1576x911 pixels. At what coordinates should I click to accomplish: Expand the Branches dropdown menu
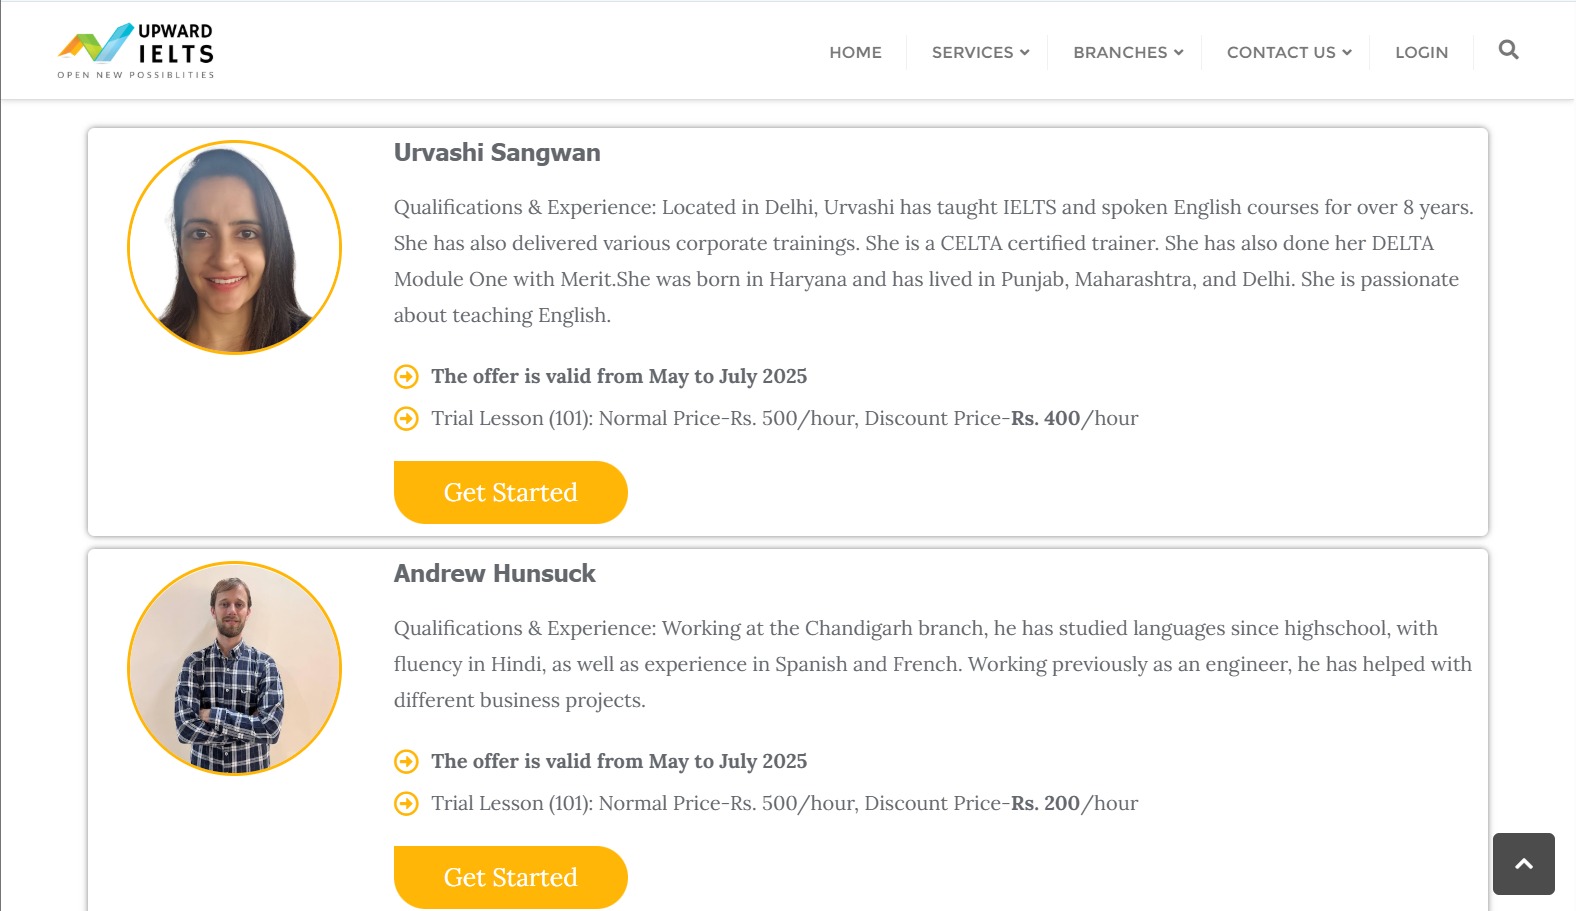click(1128, 52)
